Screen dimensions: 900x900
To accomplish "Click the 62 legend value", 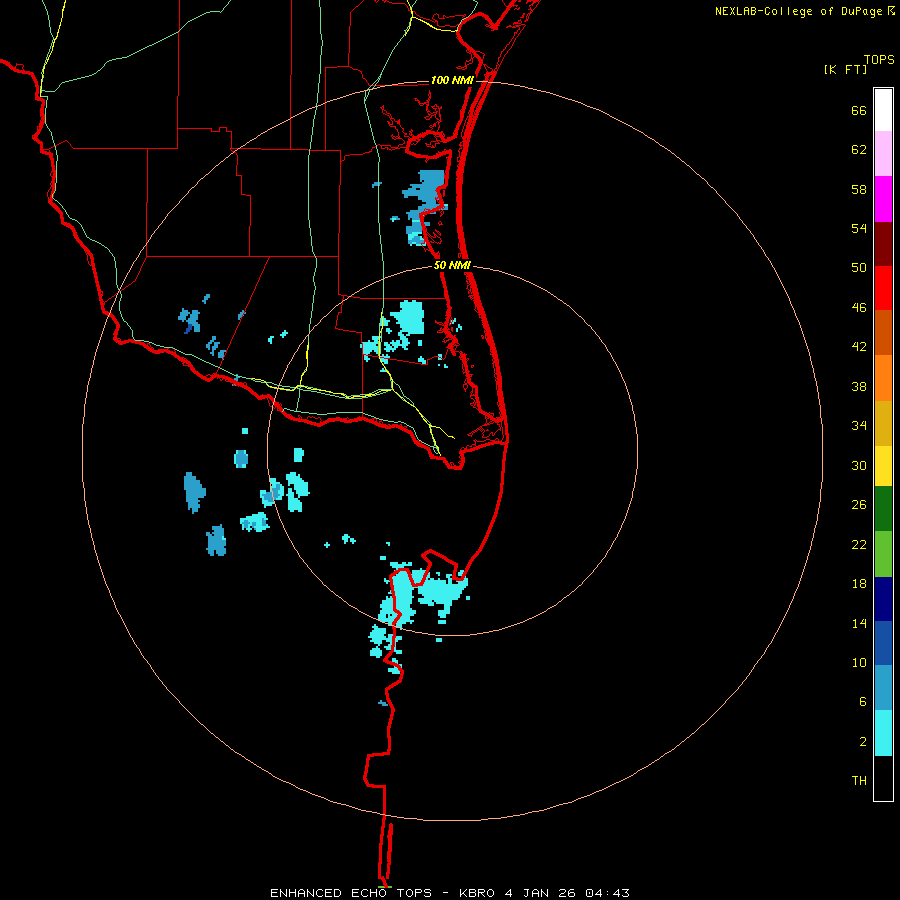I will (859, 150).
